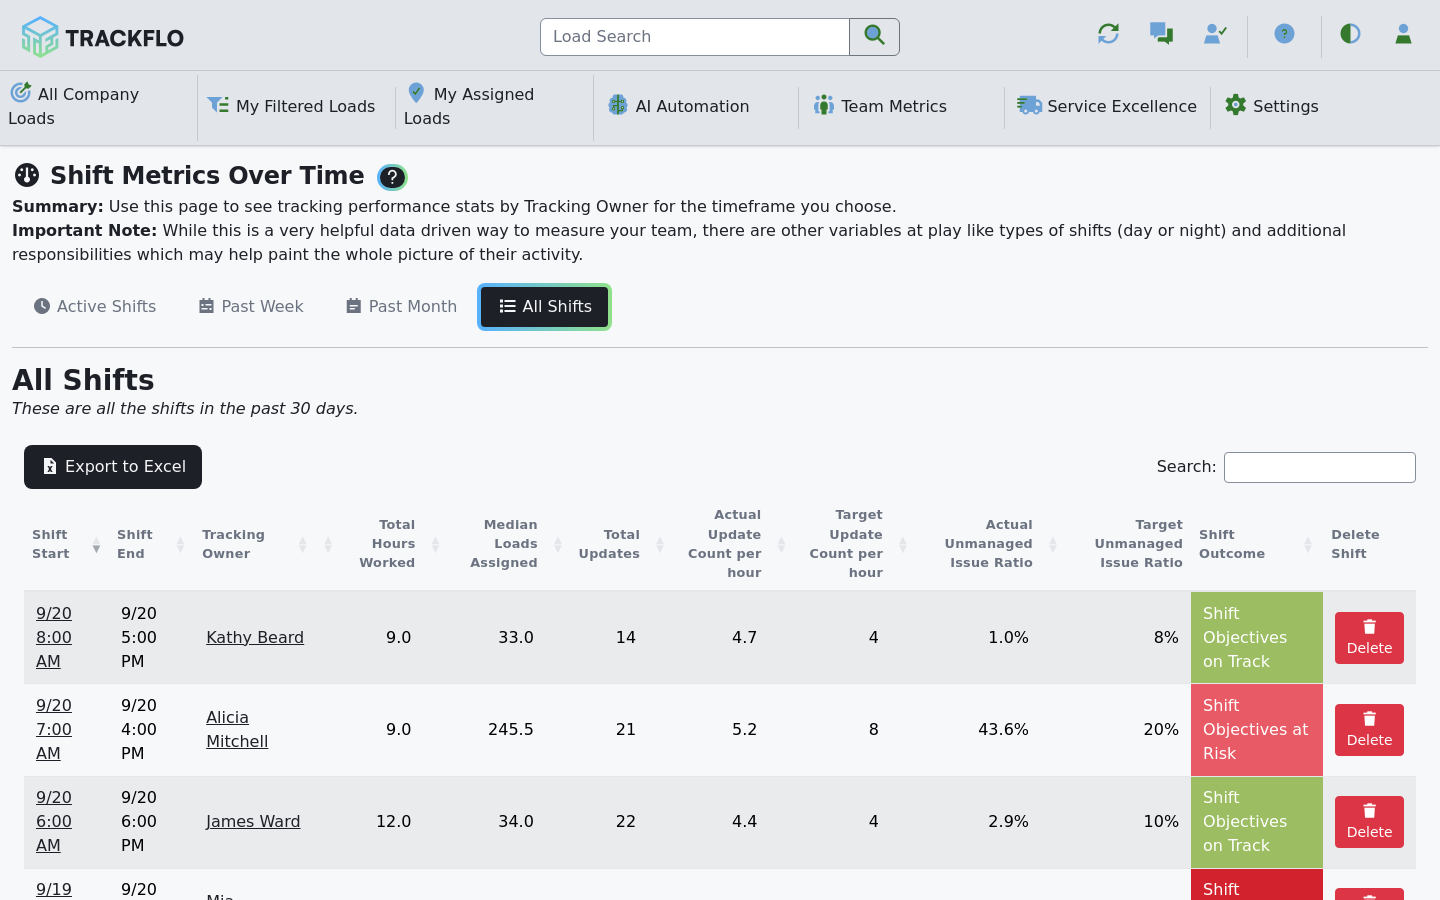The width and height of the screenshot is (1440, 900).
Task: Click Export to Excel button
Action: click(x=113, y=467)
